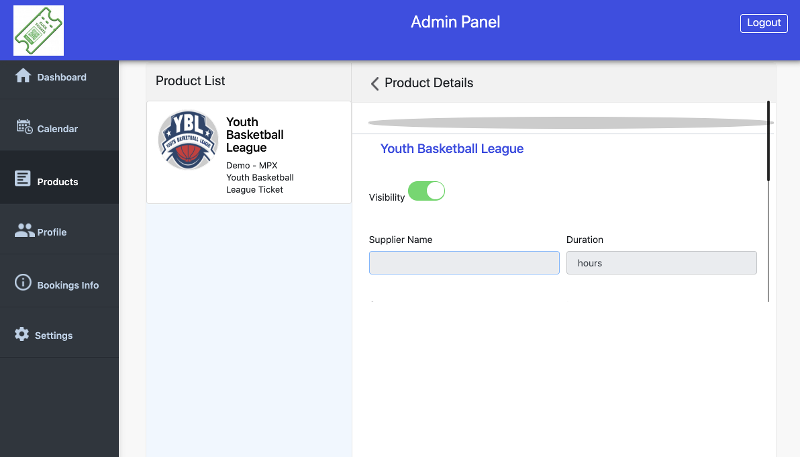Open Dashboard via the home icon
Screen dimensions: 800x457
23,75
